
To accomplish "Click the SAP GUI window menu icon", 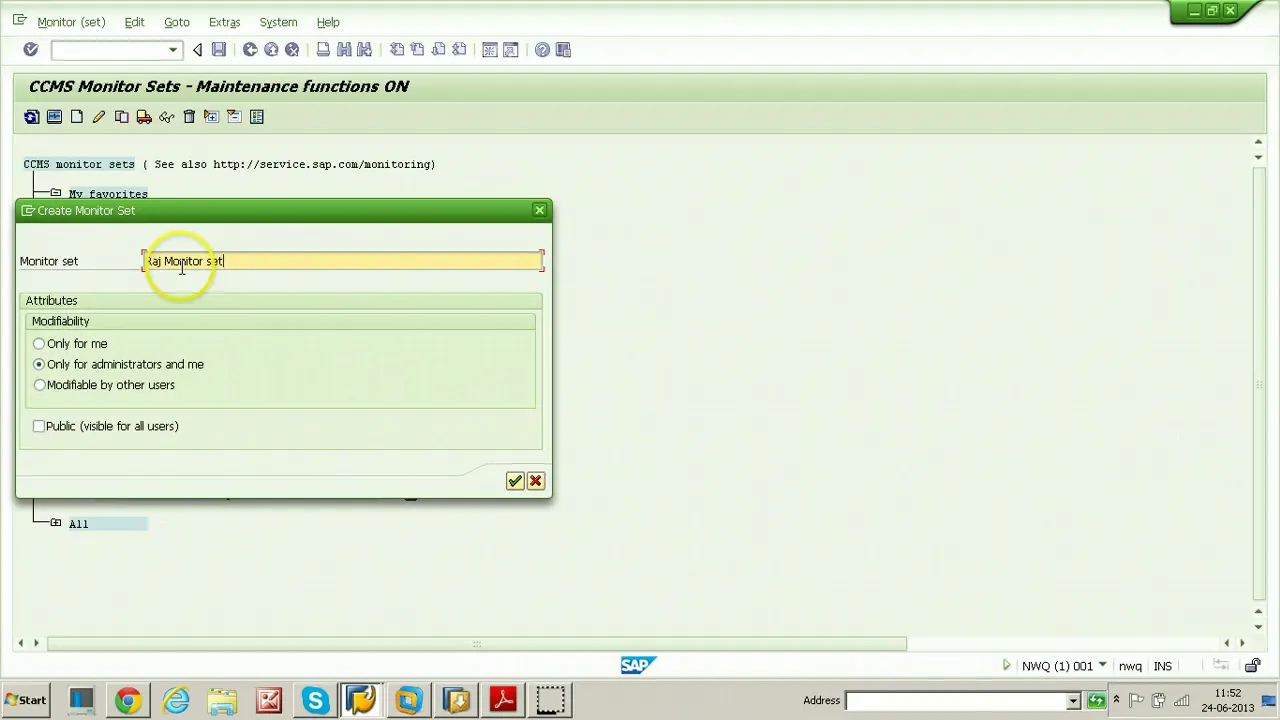I will point(19,20).
